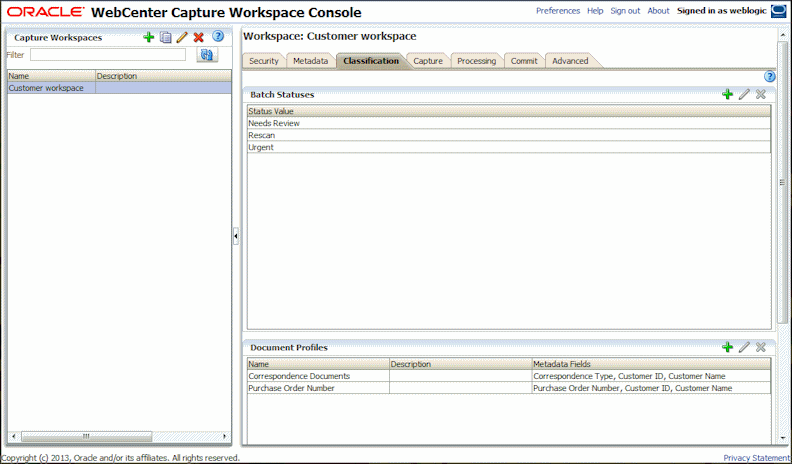Screen dimensions: 792x464
Task: Click the refresh filter icon
Action: click(207, 55)
